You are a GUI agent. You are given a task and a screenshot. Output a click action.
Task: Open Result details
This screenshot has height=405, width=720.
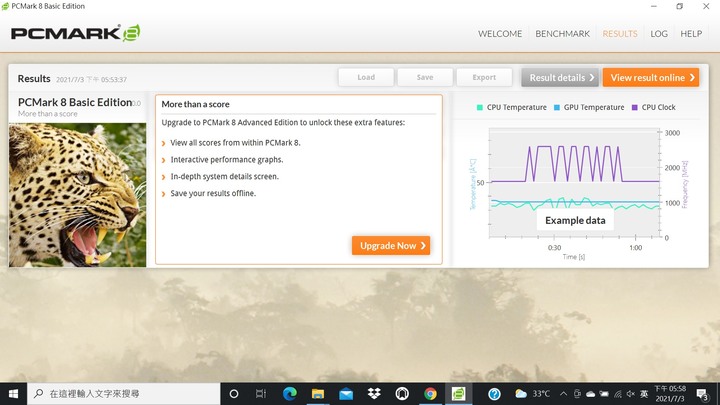point(560,78)
